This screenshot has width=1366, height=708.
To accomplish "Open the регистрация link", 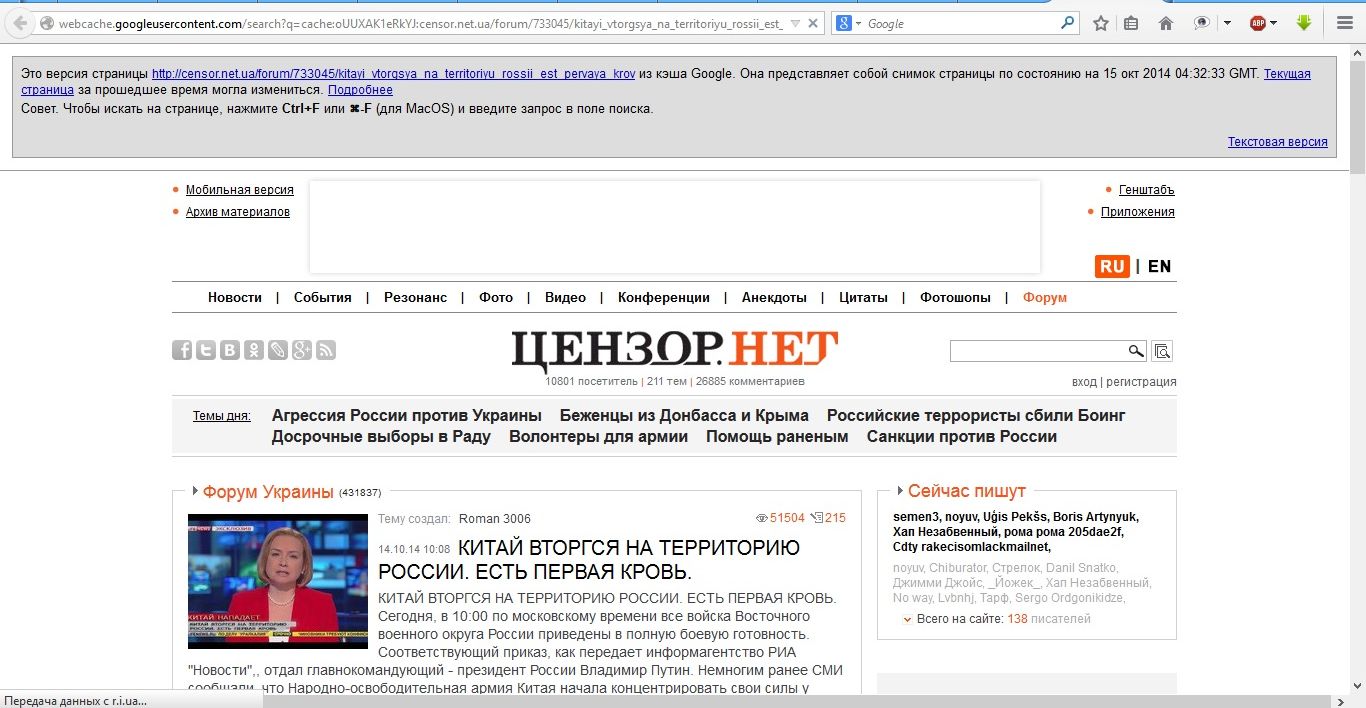I will 1141,382.
